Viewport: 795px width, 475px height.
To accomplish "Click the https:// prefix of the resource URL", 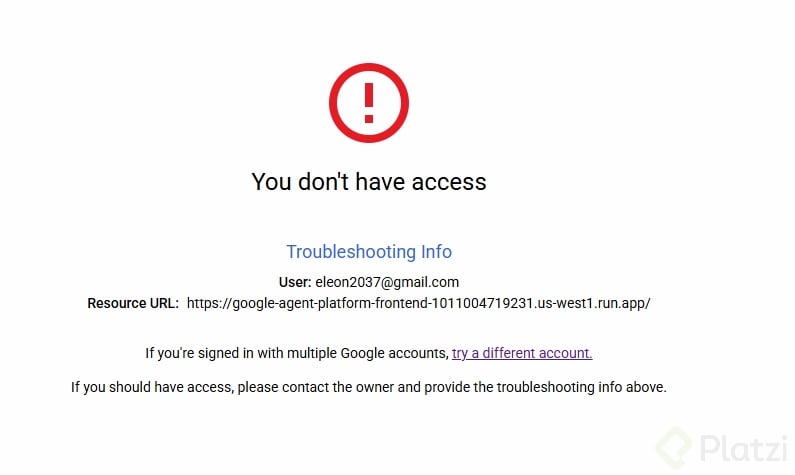I will [x=209, y=303].
